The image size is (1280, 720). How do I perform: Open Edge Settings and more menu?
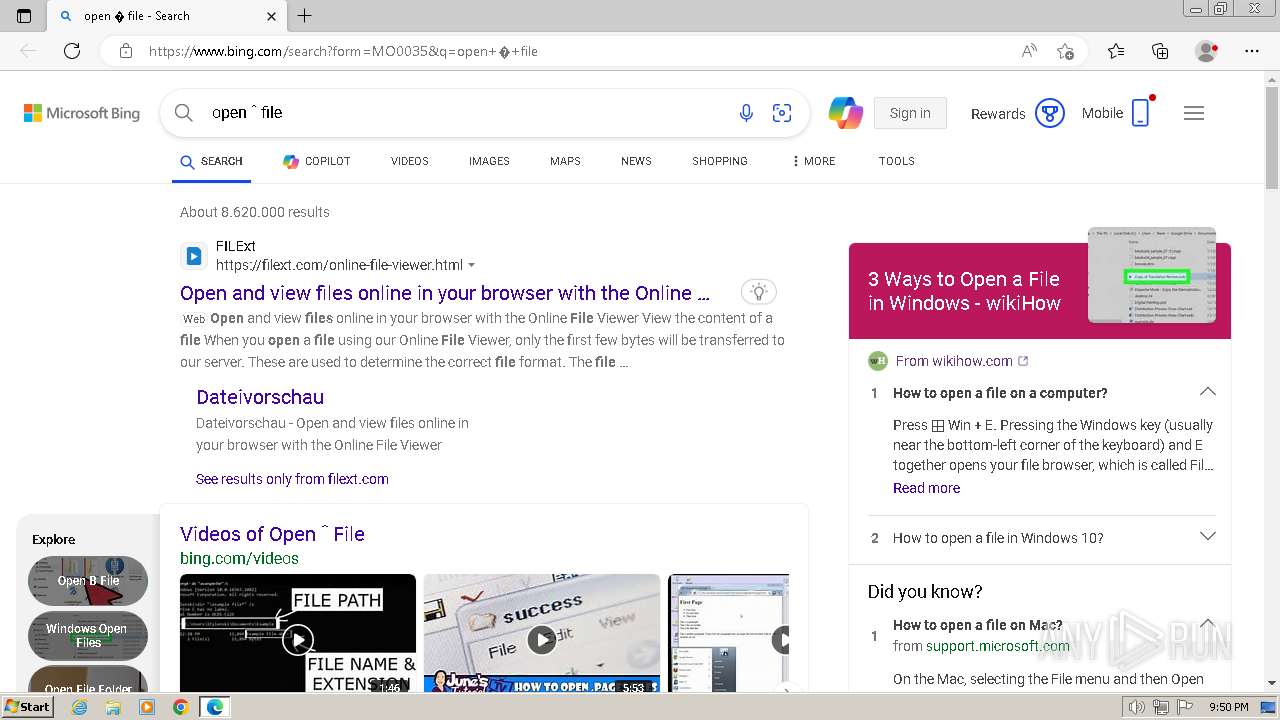click(x=1252, y=51)
